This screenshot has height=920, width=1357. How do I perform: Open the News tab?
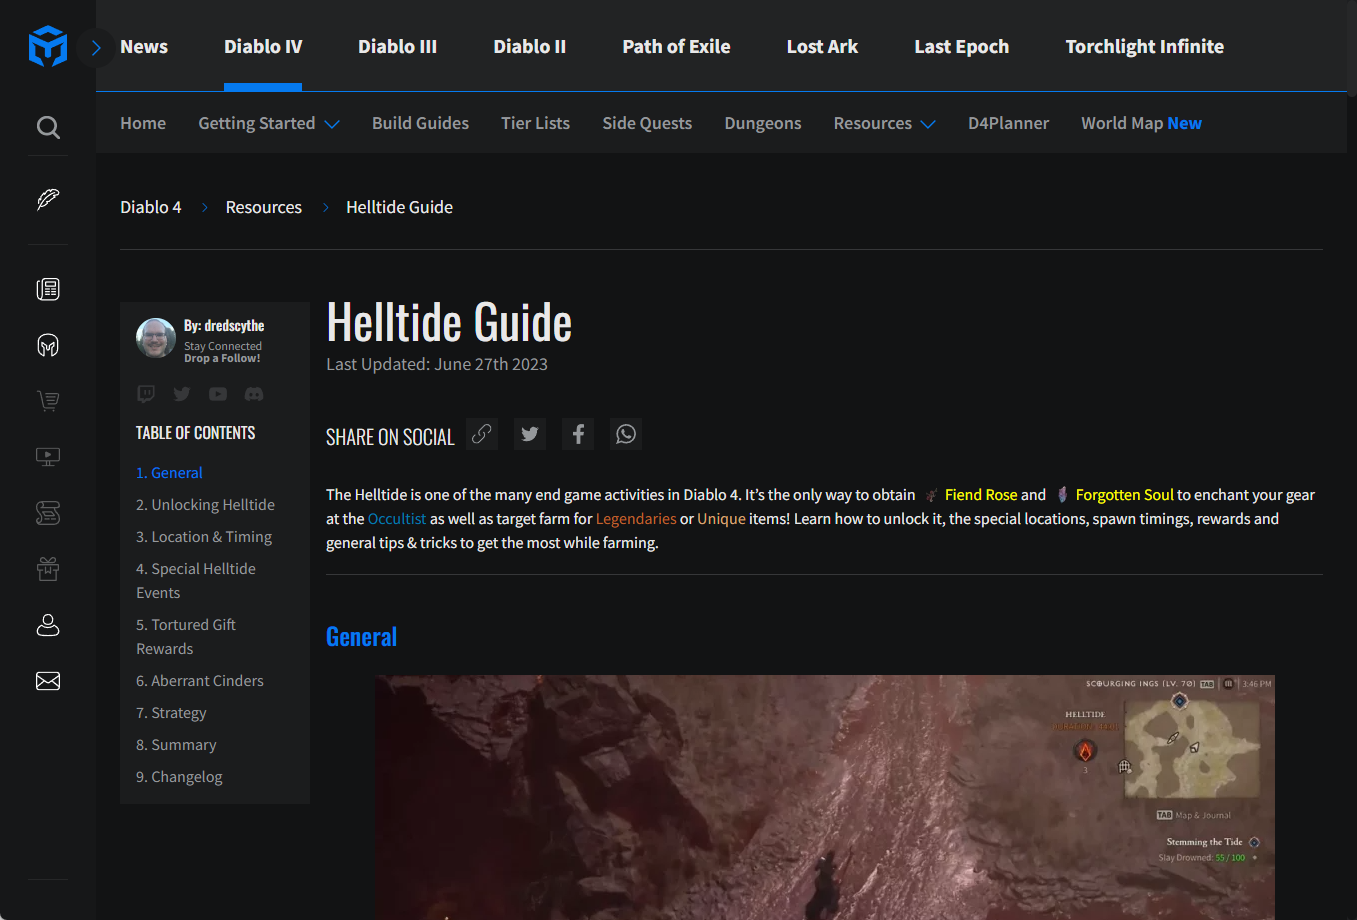(144, 47)
